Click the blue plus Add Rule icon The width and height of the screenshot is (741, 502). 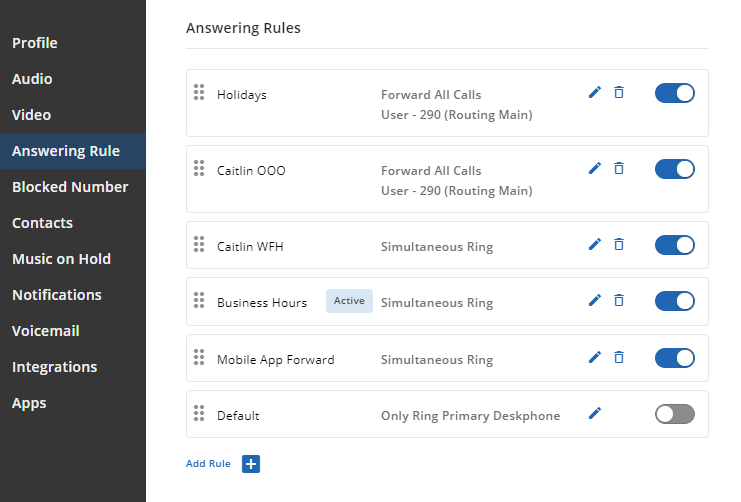click(251, 464)
